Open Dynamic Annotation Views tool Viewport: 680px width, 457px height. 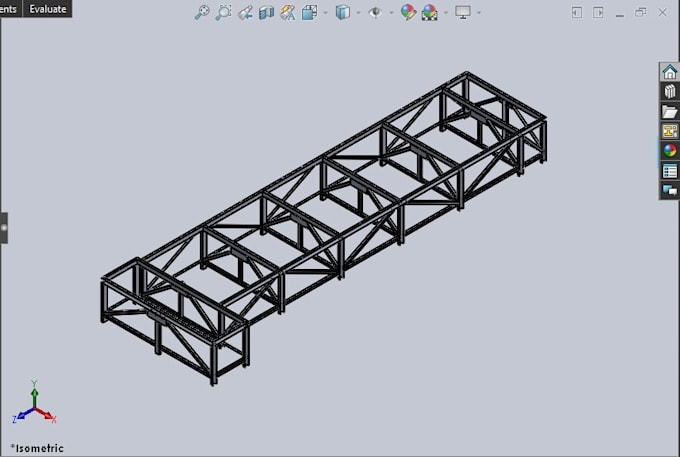(288, 12)
